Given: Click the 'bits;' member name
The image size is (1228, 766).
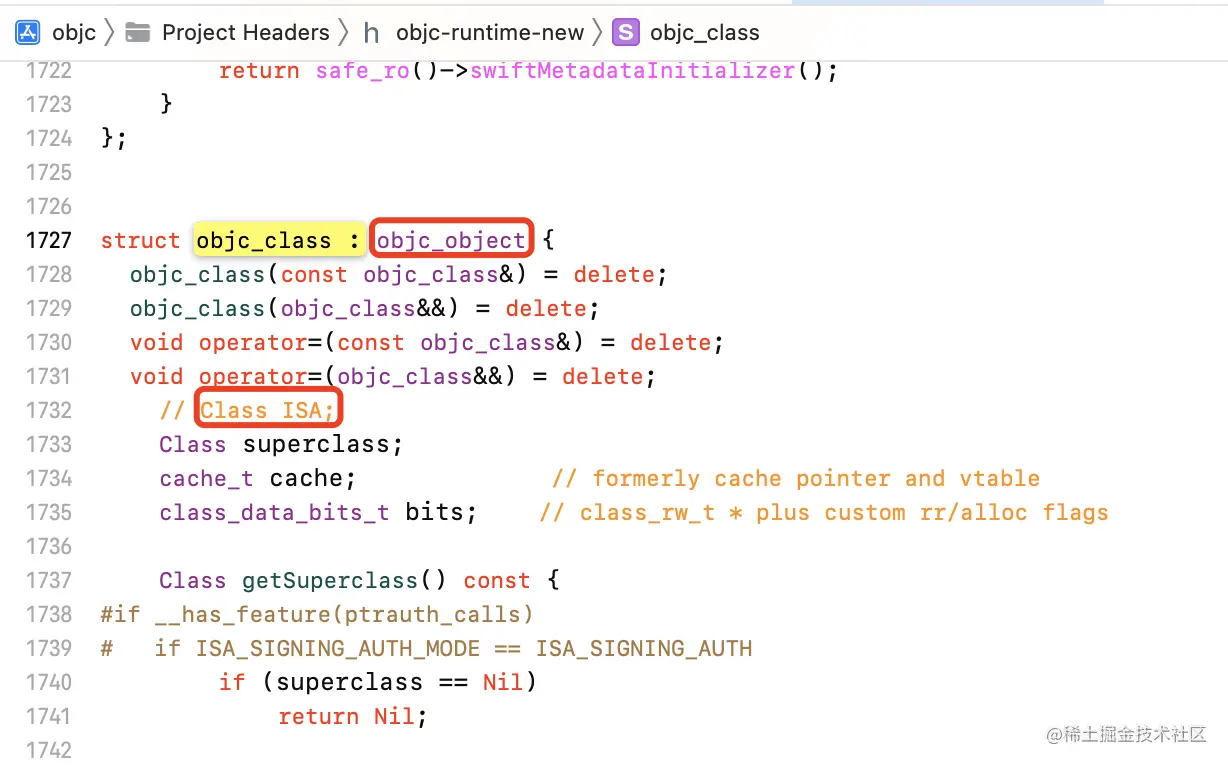Looking at the screenshot, I should pos(441,512).
